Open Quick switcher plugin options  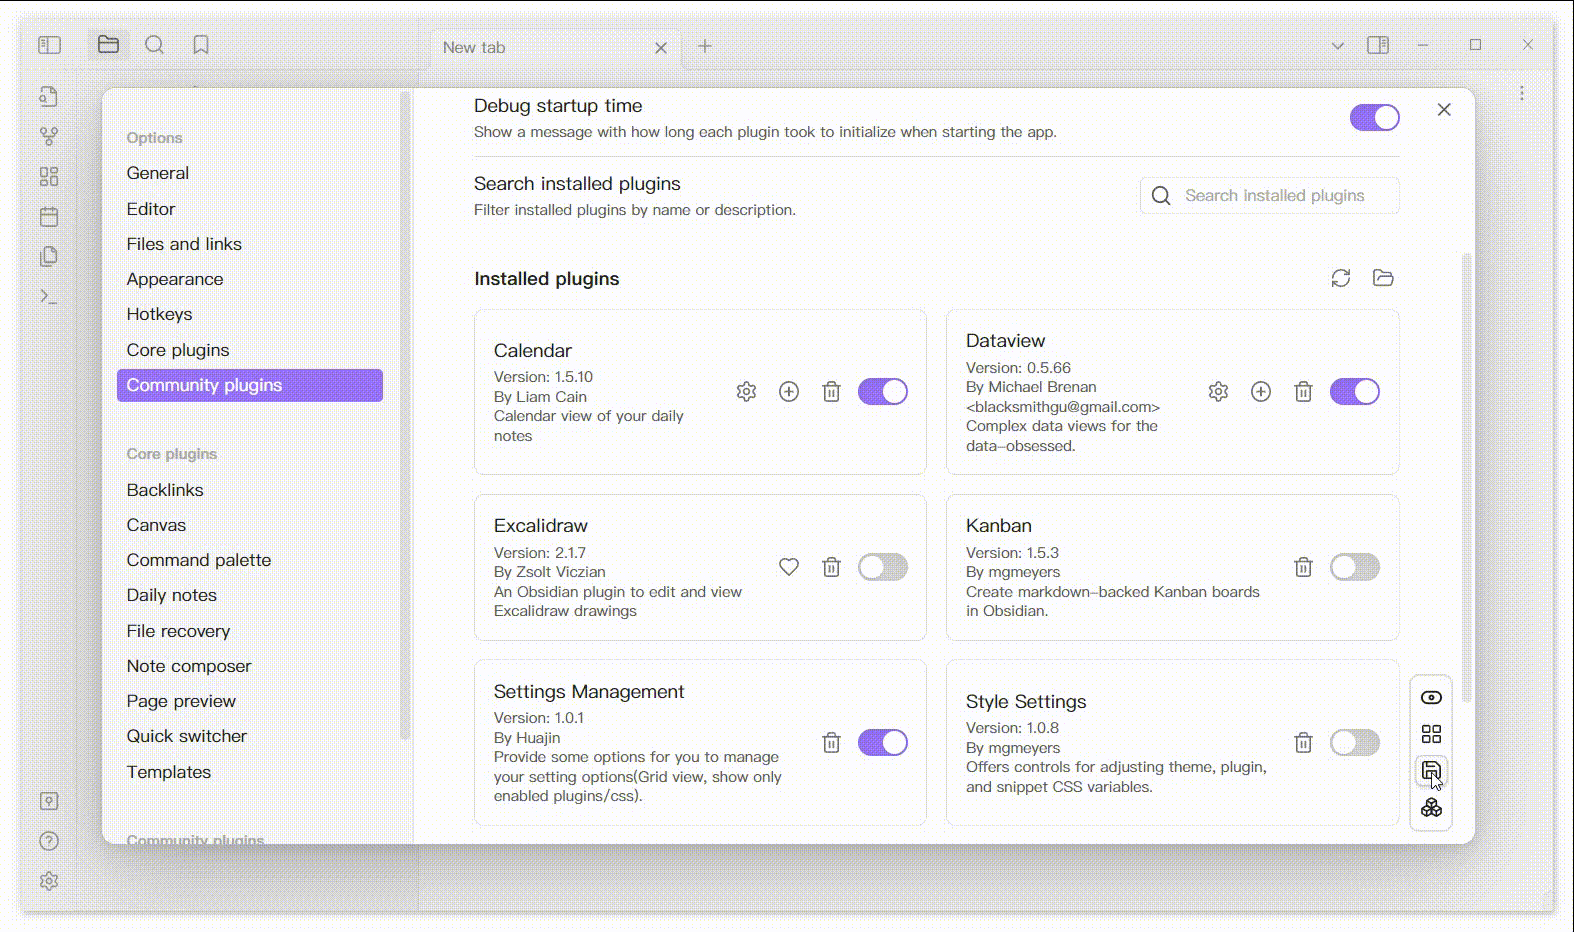(250, 736)
